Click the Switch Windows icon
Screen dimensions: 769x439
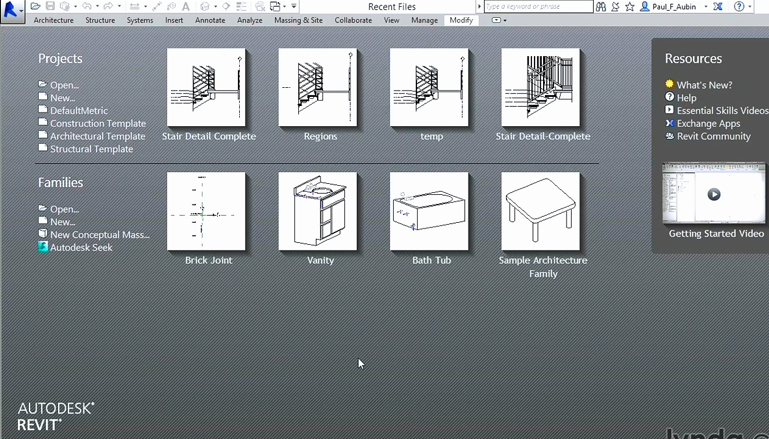tap(275, 6)
